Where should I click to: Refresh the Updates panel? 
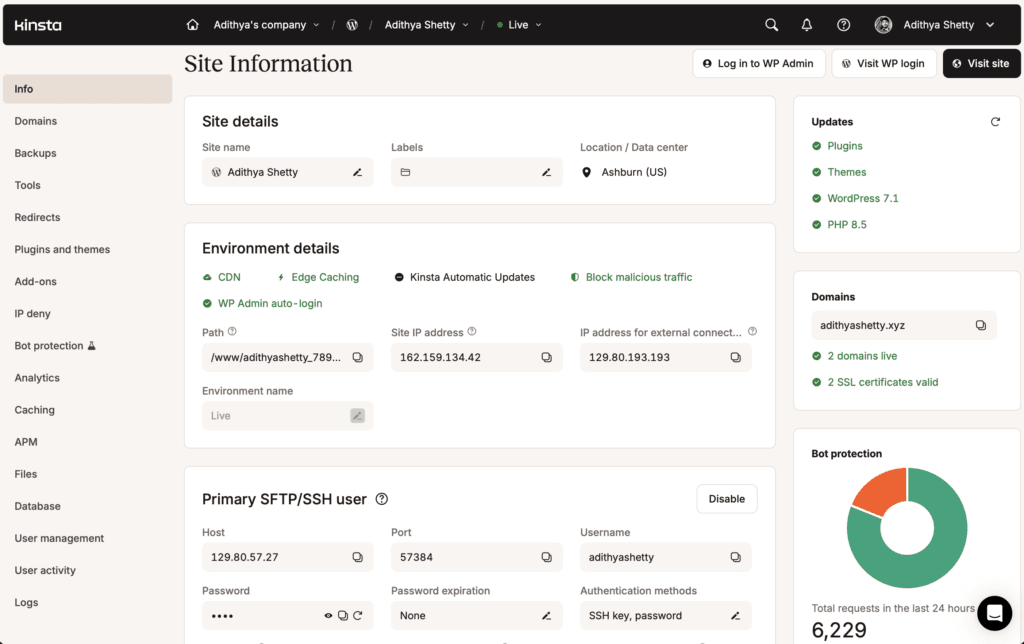pyautogui.click(x=995, y=121)
